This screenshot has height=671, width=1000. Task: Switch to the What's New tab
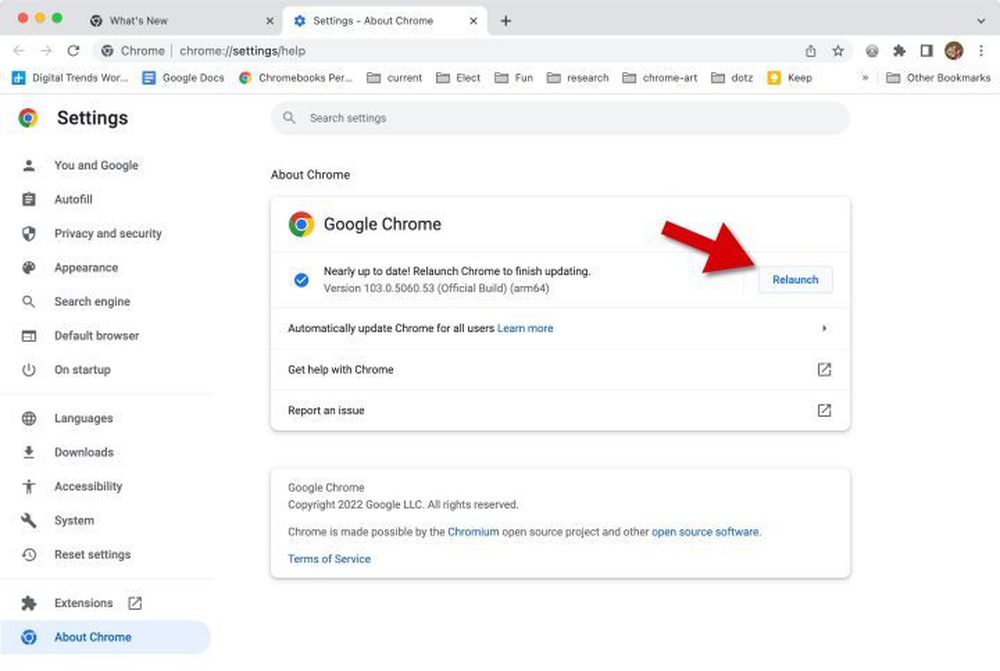click(x=142, y=19)
